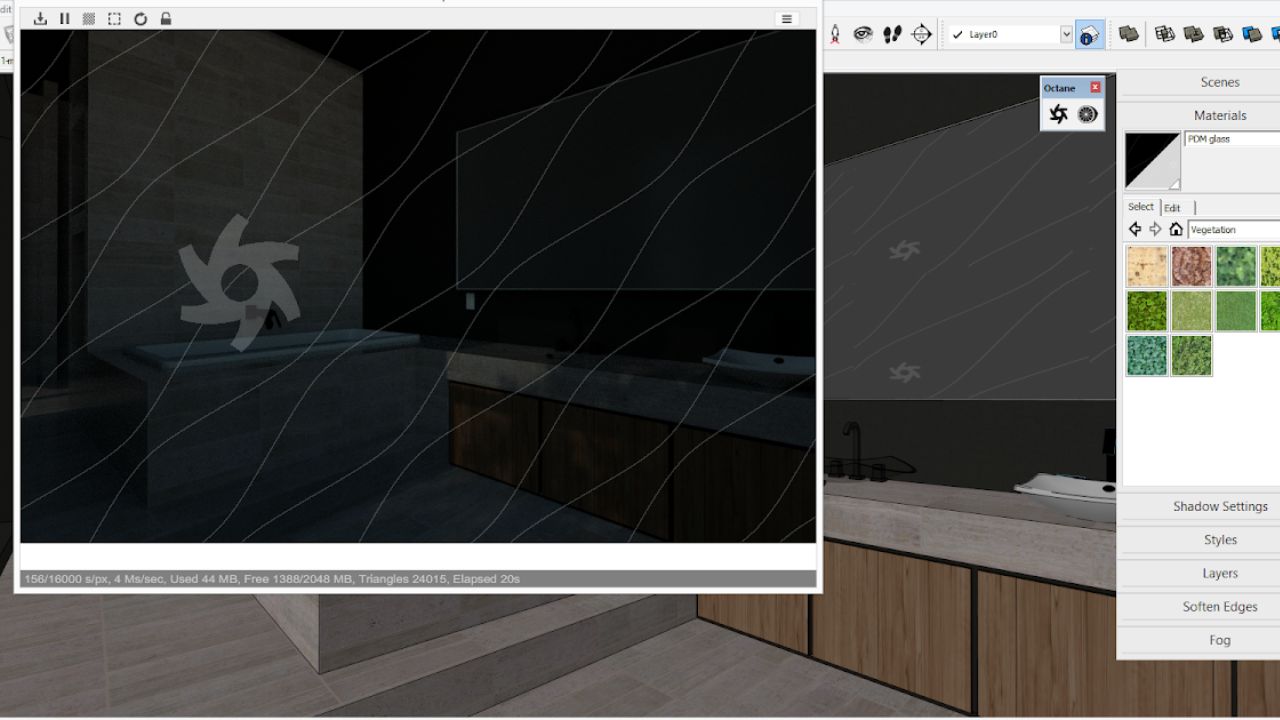Pause the Octane render
Viewport: 1280px width, 720px height.
coord(65,18)
